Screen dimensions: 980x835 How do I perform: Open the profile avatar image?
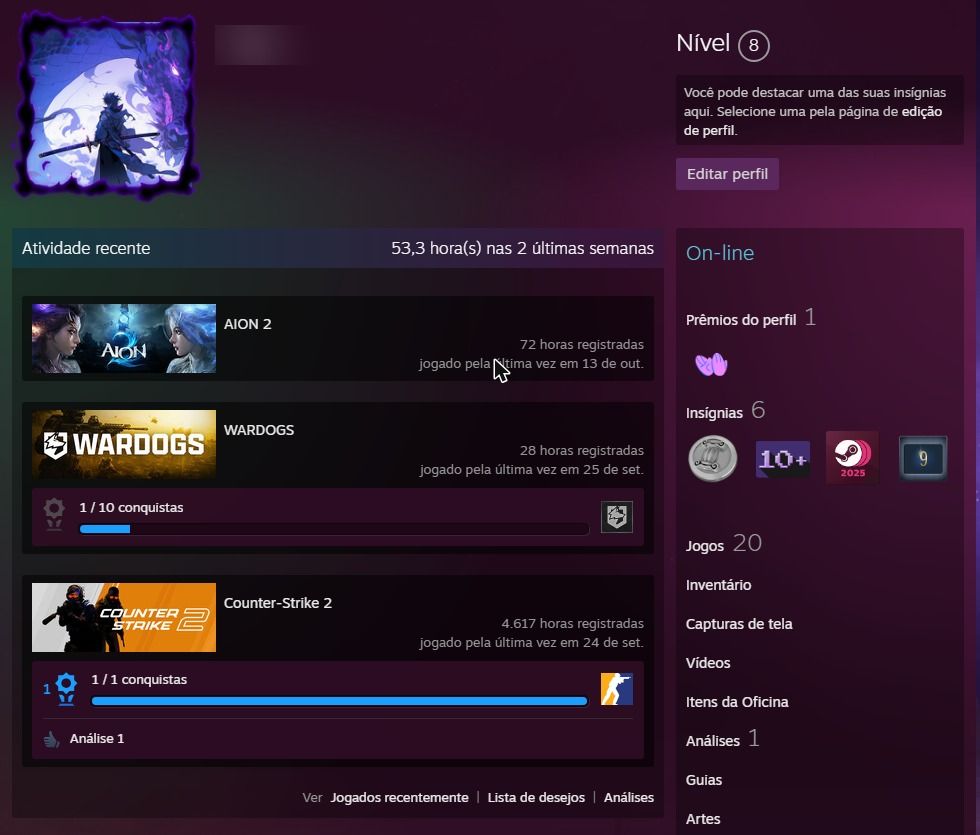[x=107, y=106]
